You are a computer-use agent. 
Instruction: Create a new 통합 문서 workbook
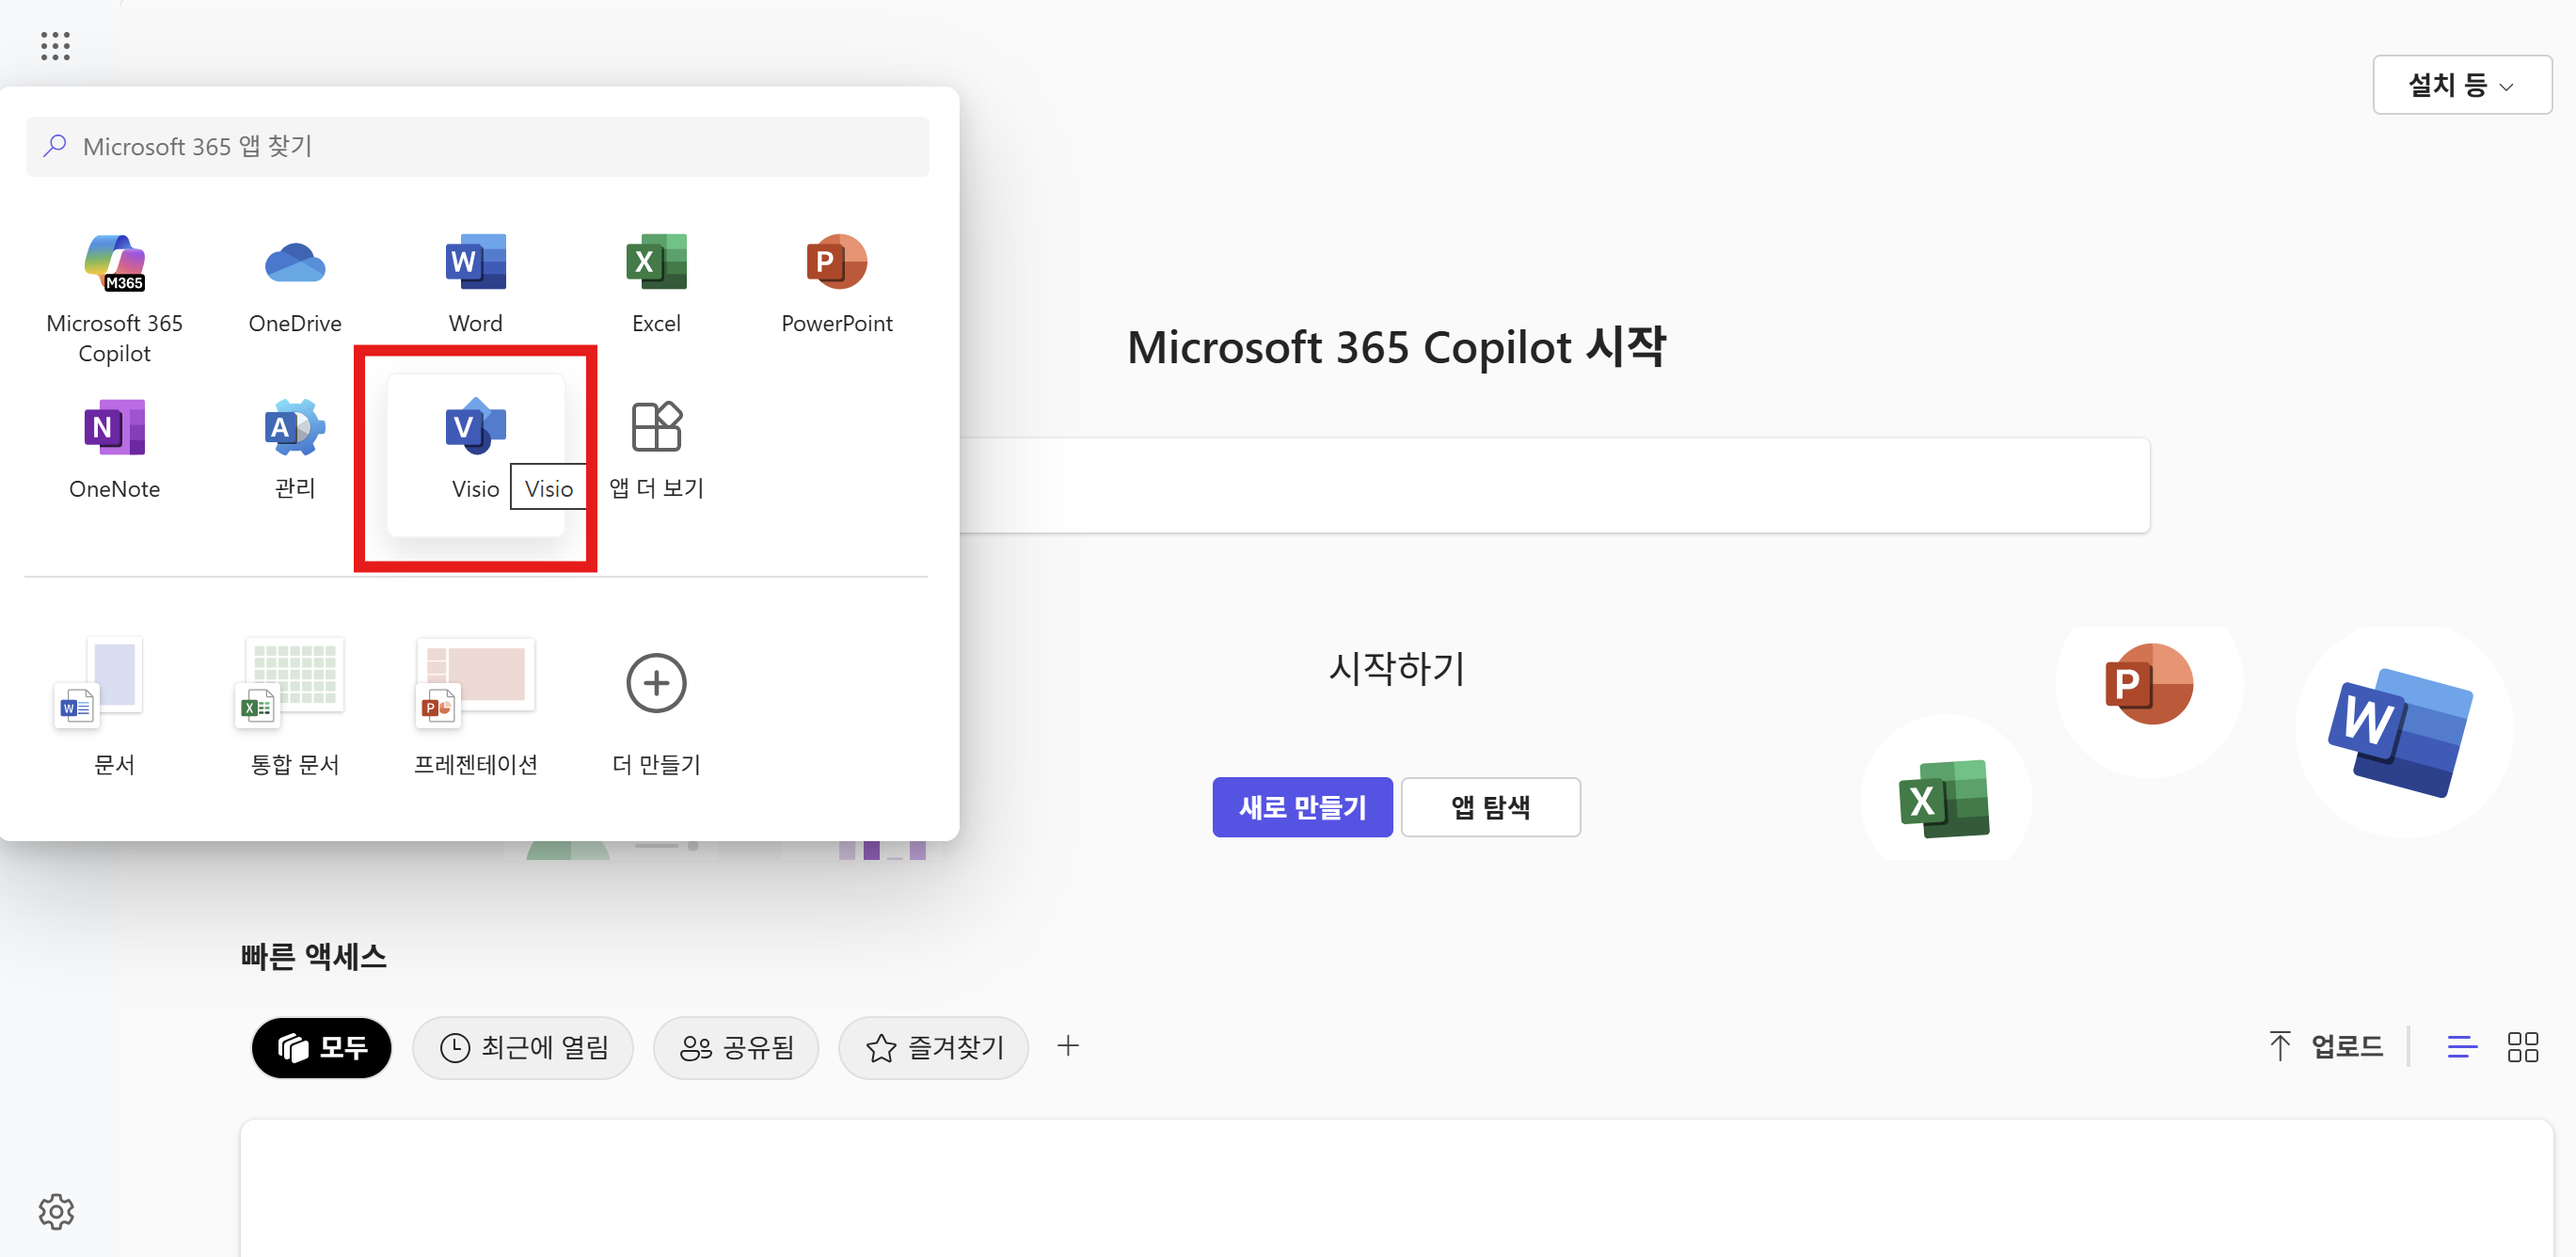[295, 706]
